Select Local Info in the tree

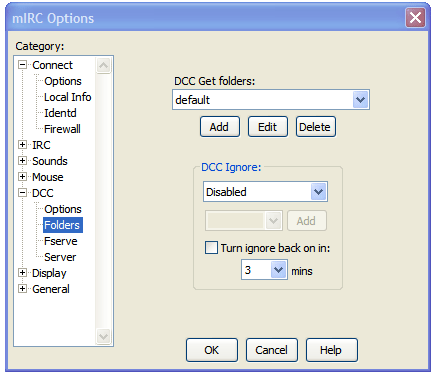[x=68, y=97]
